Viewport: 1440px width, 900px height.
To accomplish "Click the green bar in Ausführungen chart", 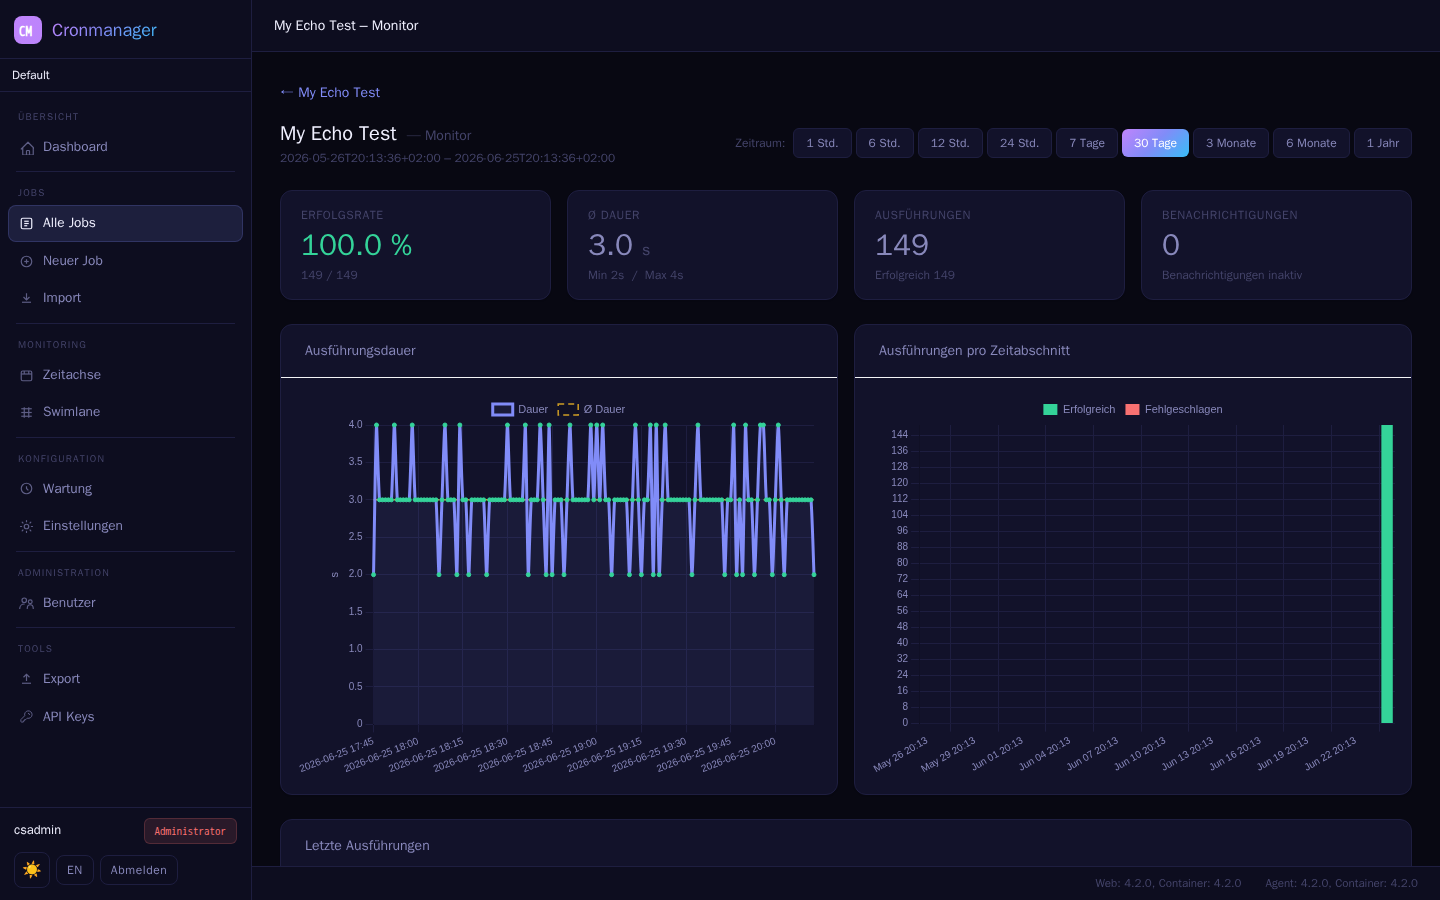I will [x=1387, y=574].
